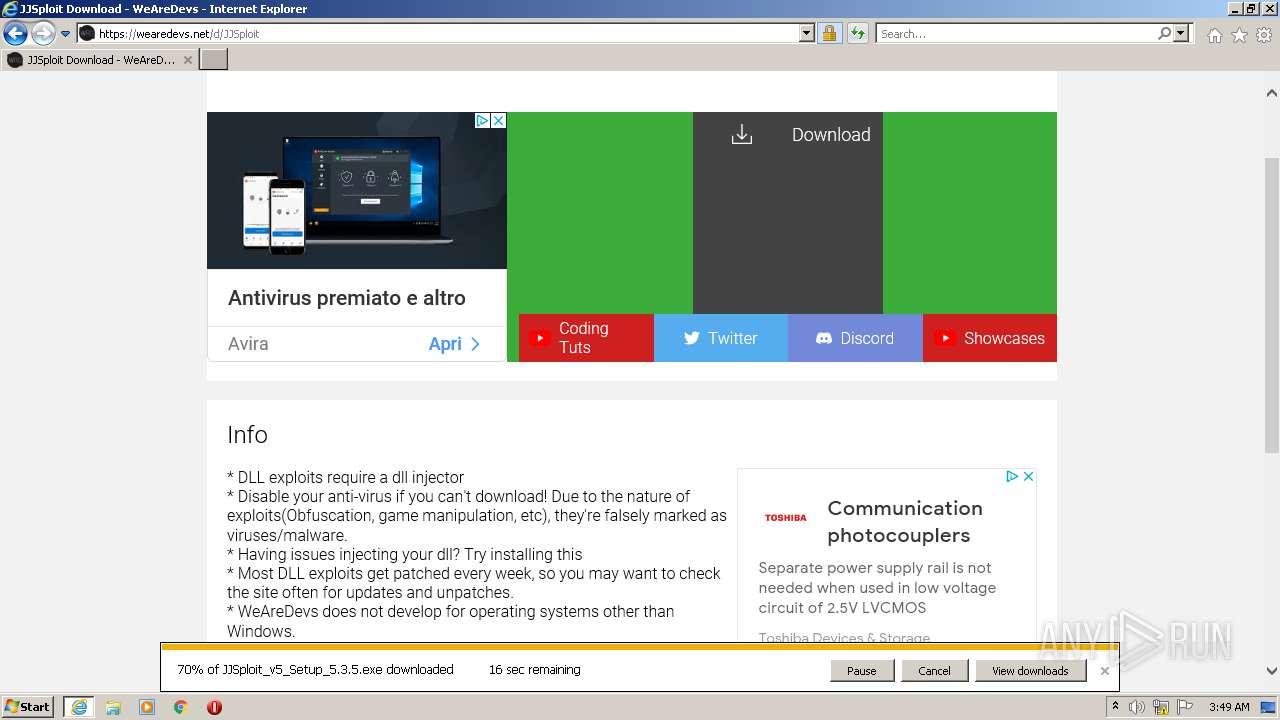
Task: Pause the JJSploit download
Action: [x=861, y=671]
